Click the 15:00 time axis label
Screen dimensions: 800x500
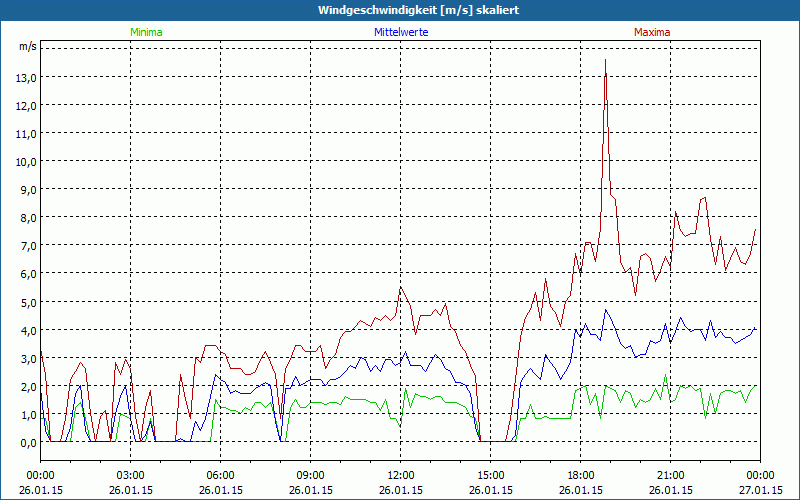pyautogui.click(x=490, y=475)
